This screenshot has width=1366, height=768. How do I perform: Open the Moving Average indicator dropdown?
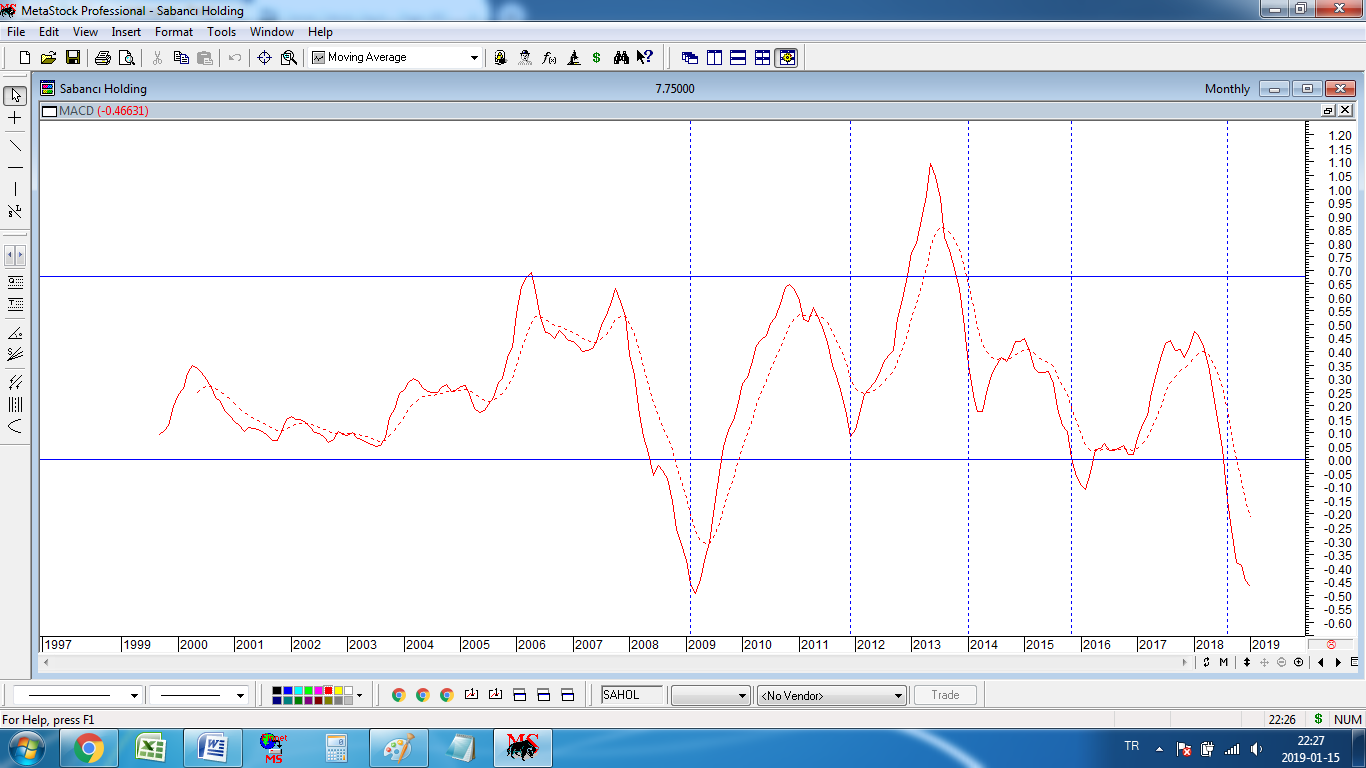(474, 58)
